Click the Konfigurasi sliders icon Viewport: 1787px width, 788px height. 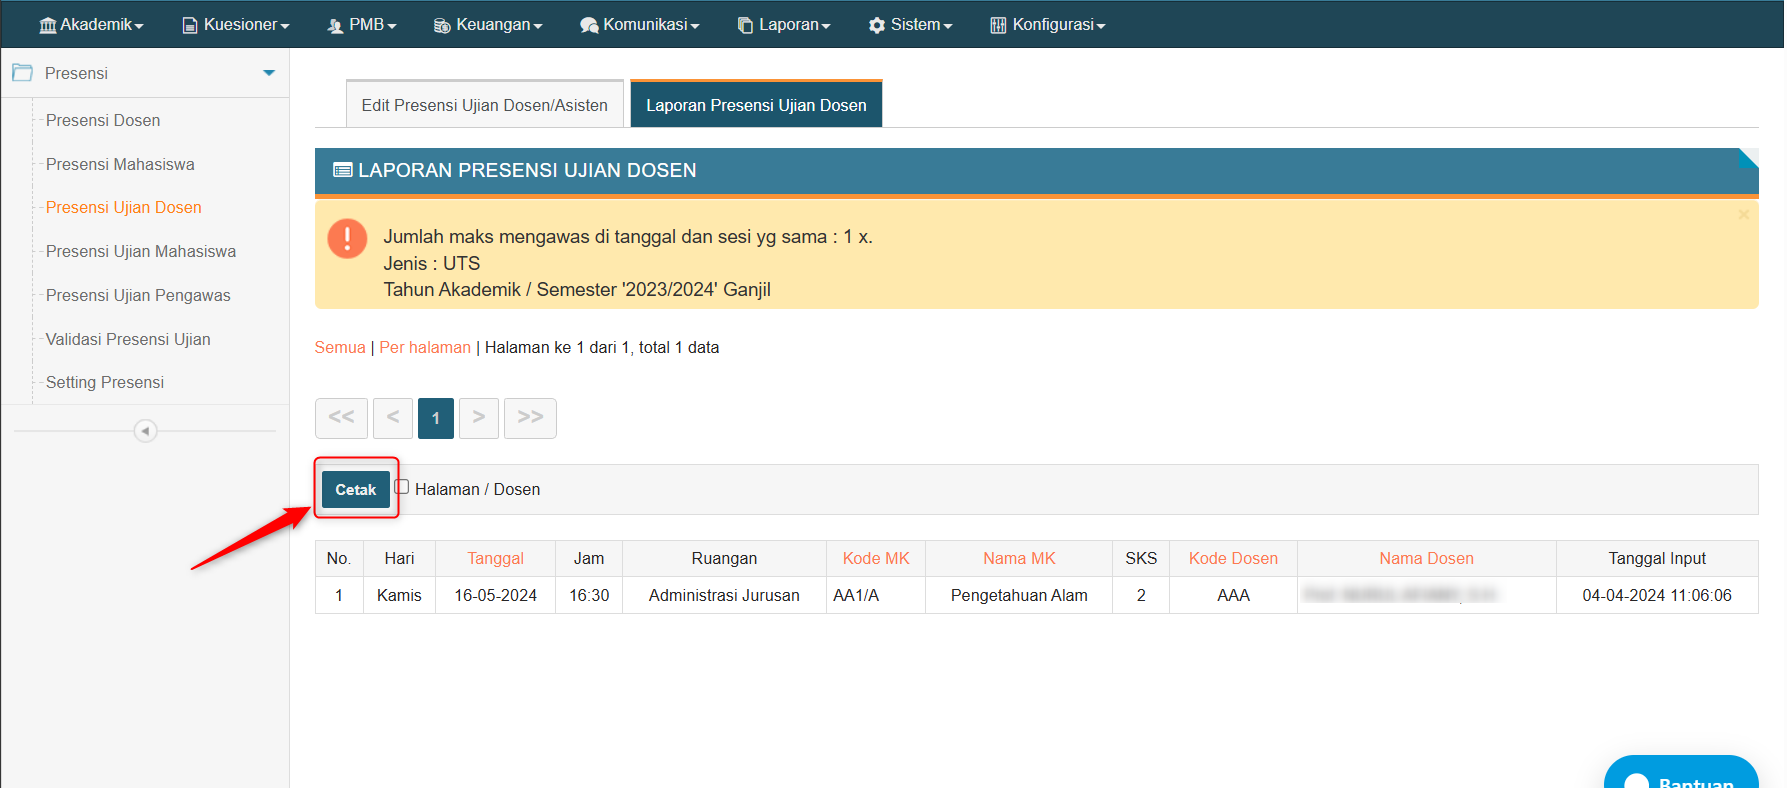998,25
